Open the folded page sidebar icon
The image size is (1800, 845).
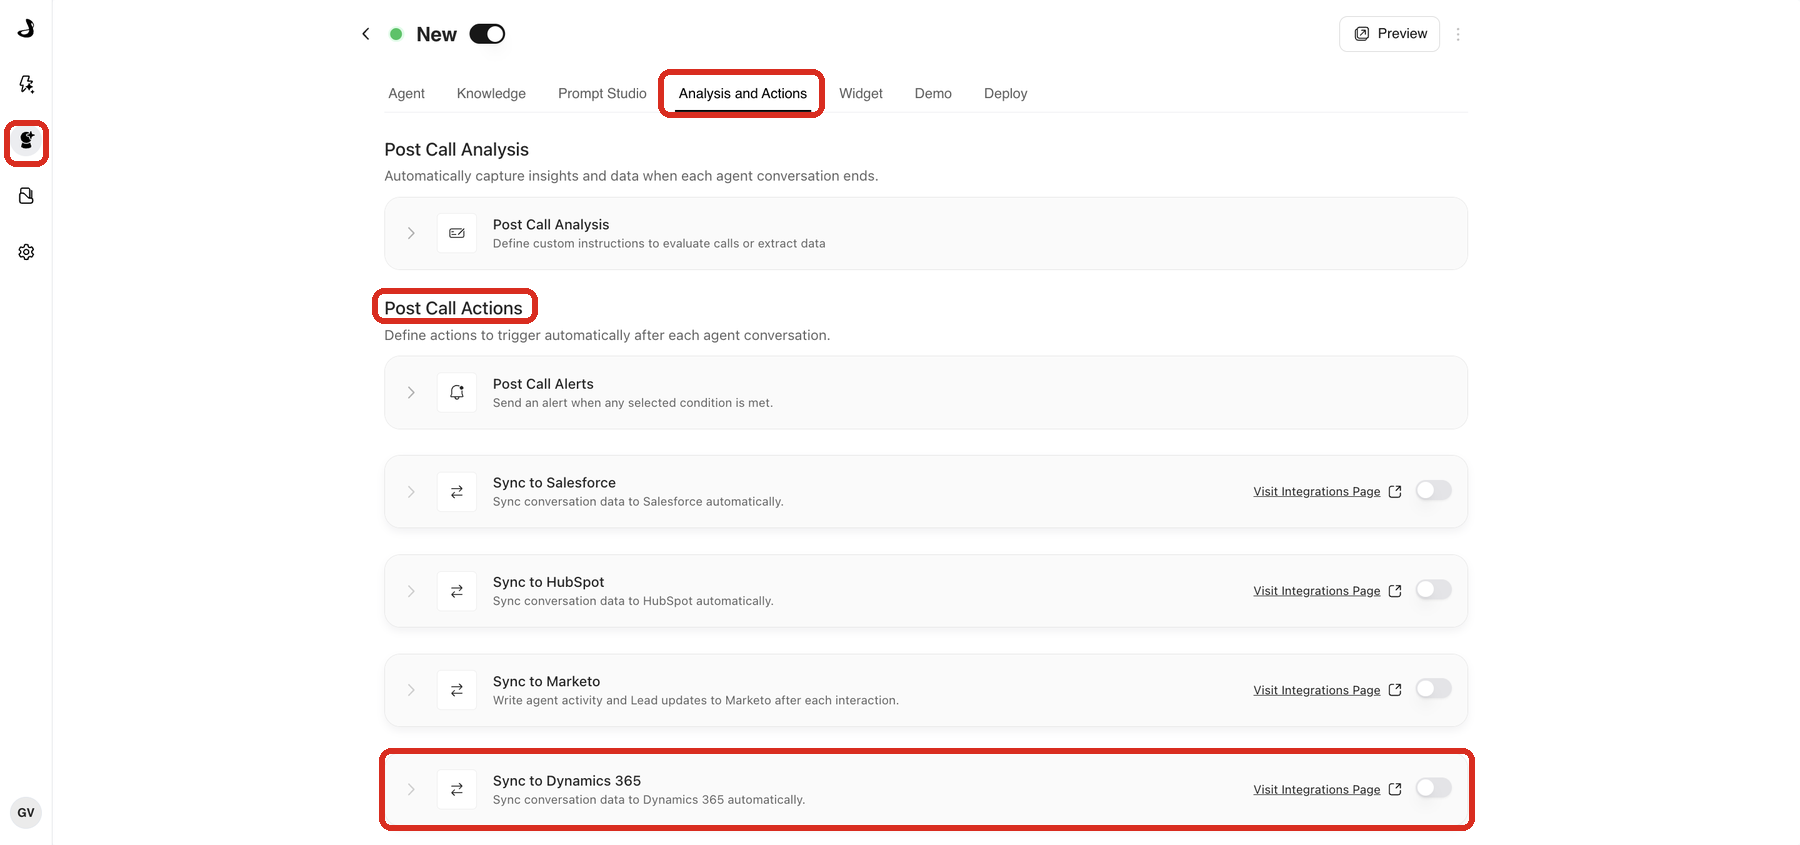[26, 196]
